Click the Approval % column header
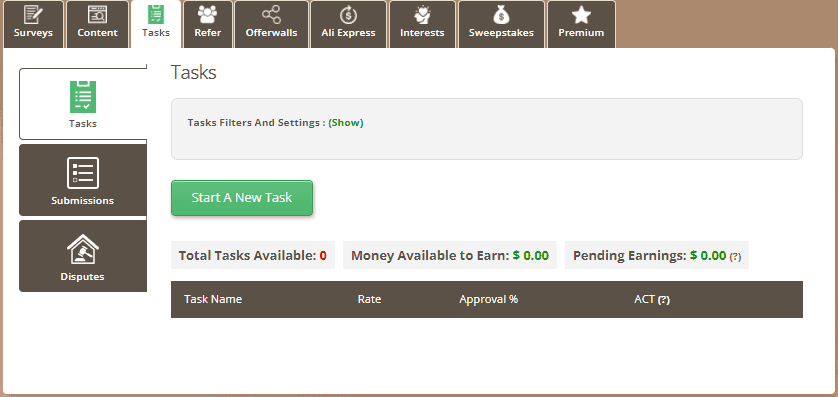This screenshot has height=397, width=838. click(488, 299)
